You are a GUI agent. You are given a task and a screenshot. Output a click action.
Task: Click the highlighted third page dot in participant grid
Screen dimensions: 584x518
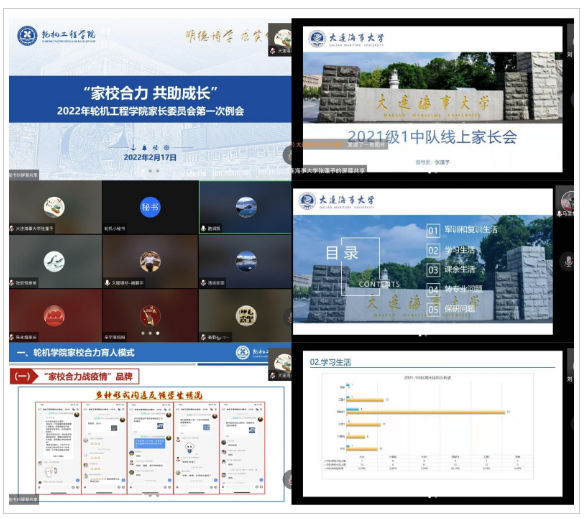[x=158, y=333]
